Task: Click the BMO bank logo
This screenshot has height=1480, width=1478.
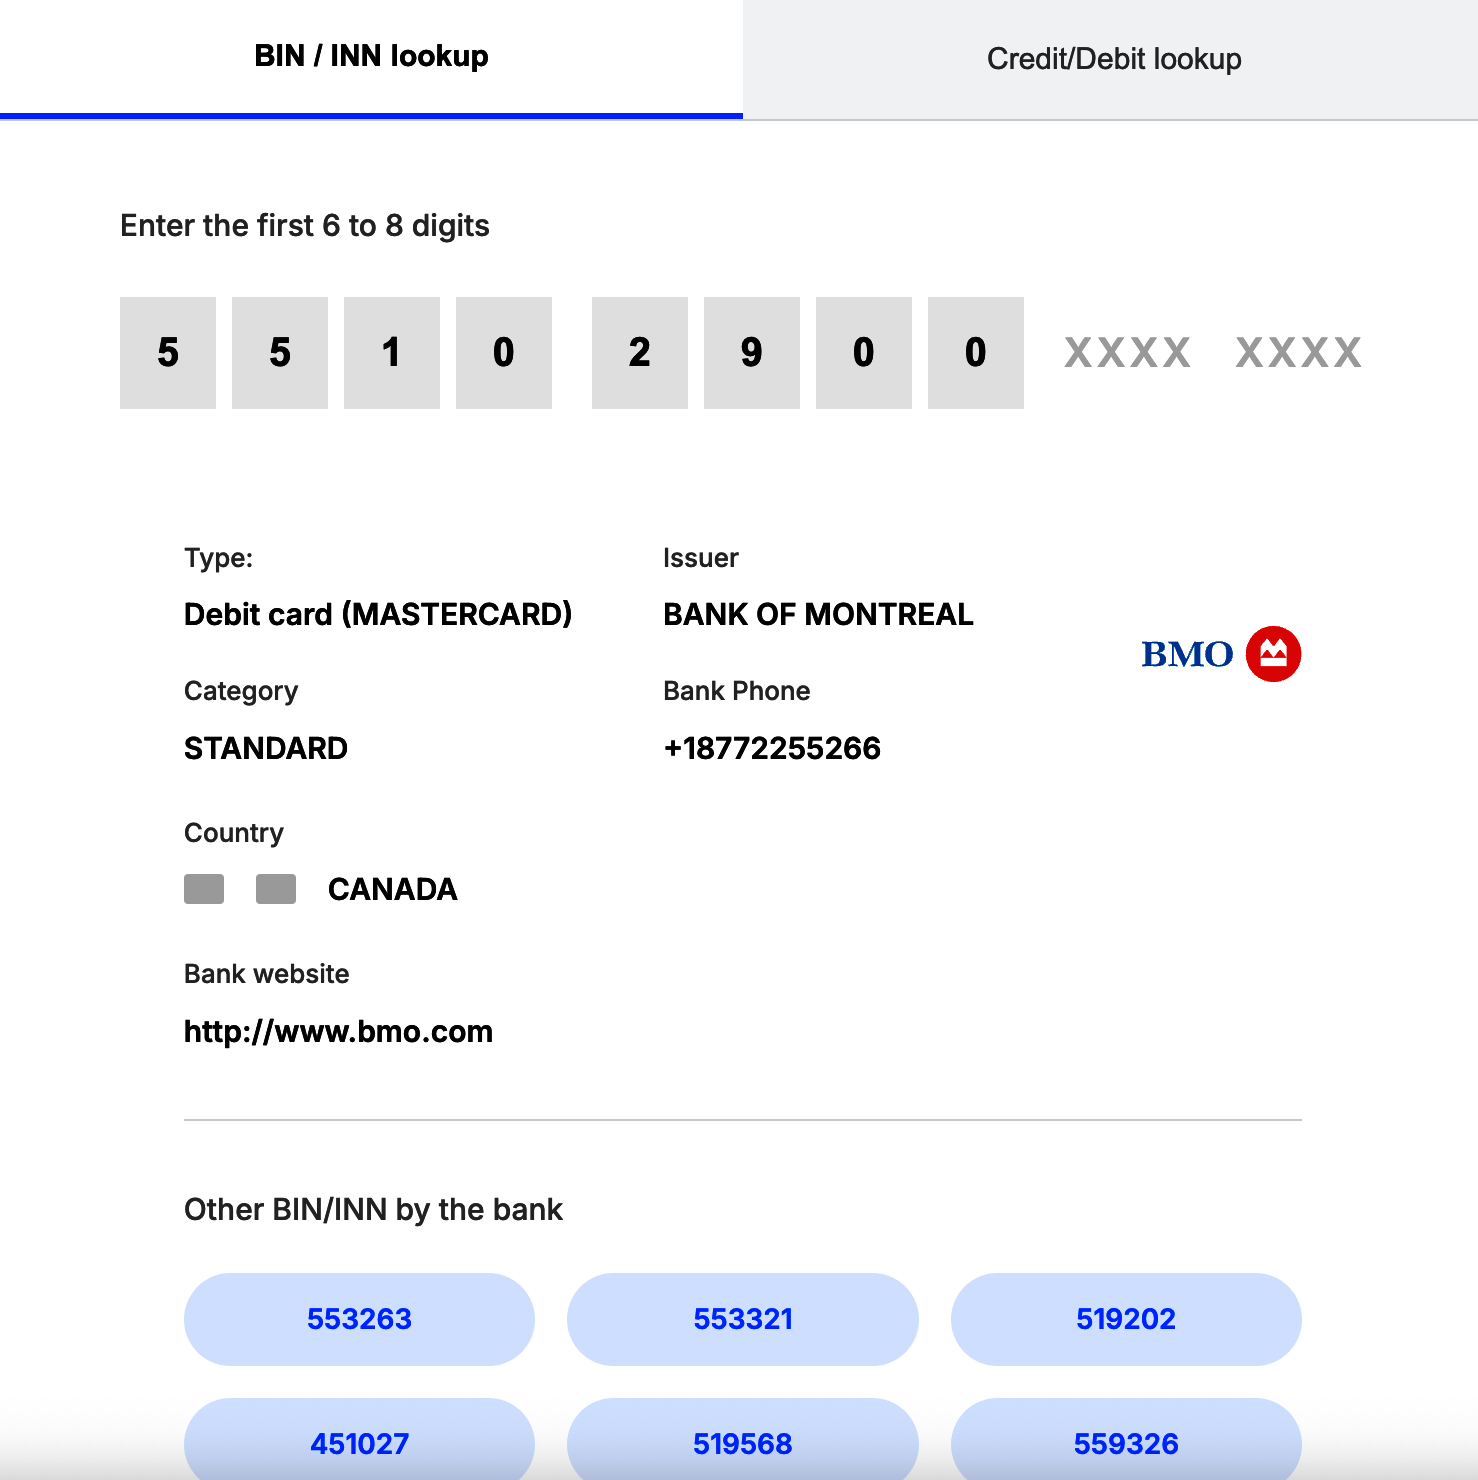Action: (x=1189, y=652)
